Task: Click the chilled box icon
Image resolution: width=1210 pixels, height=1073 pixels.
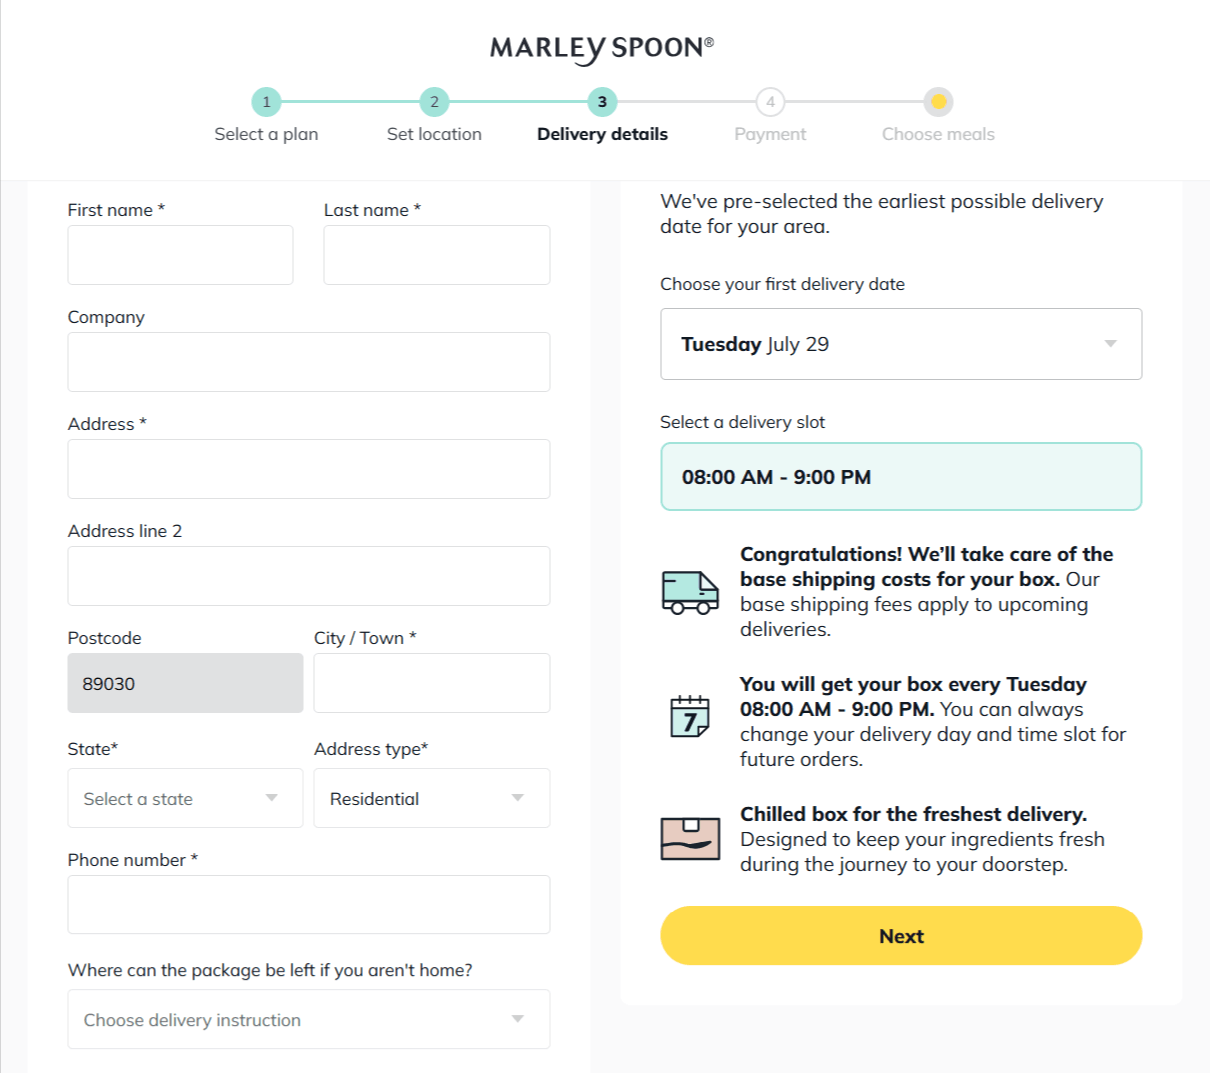Action: (x=690, y=838)
